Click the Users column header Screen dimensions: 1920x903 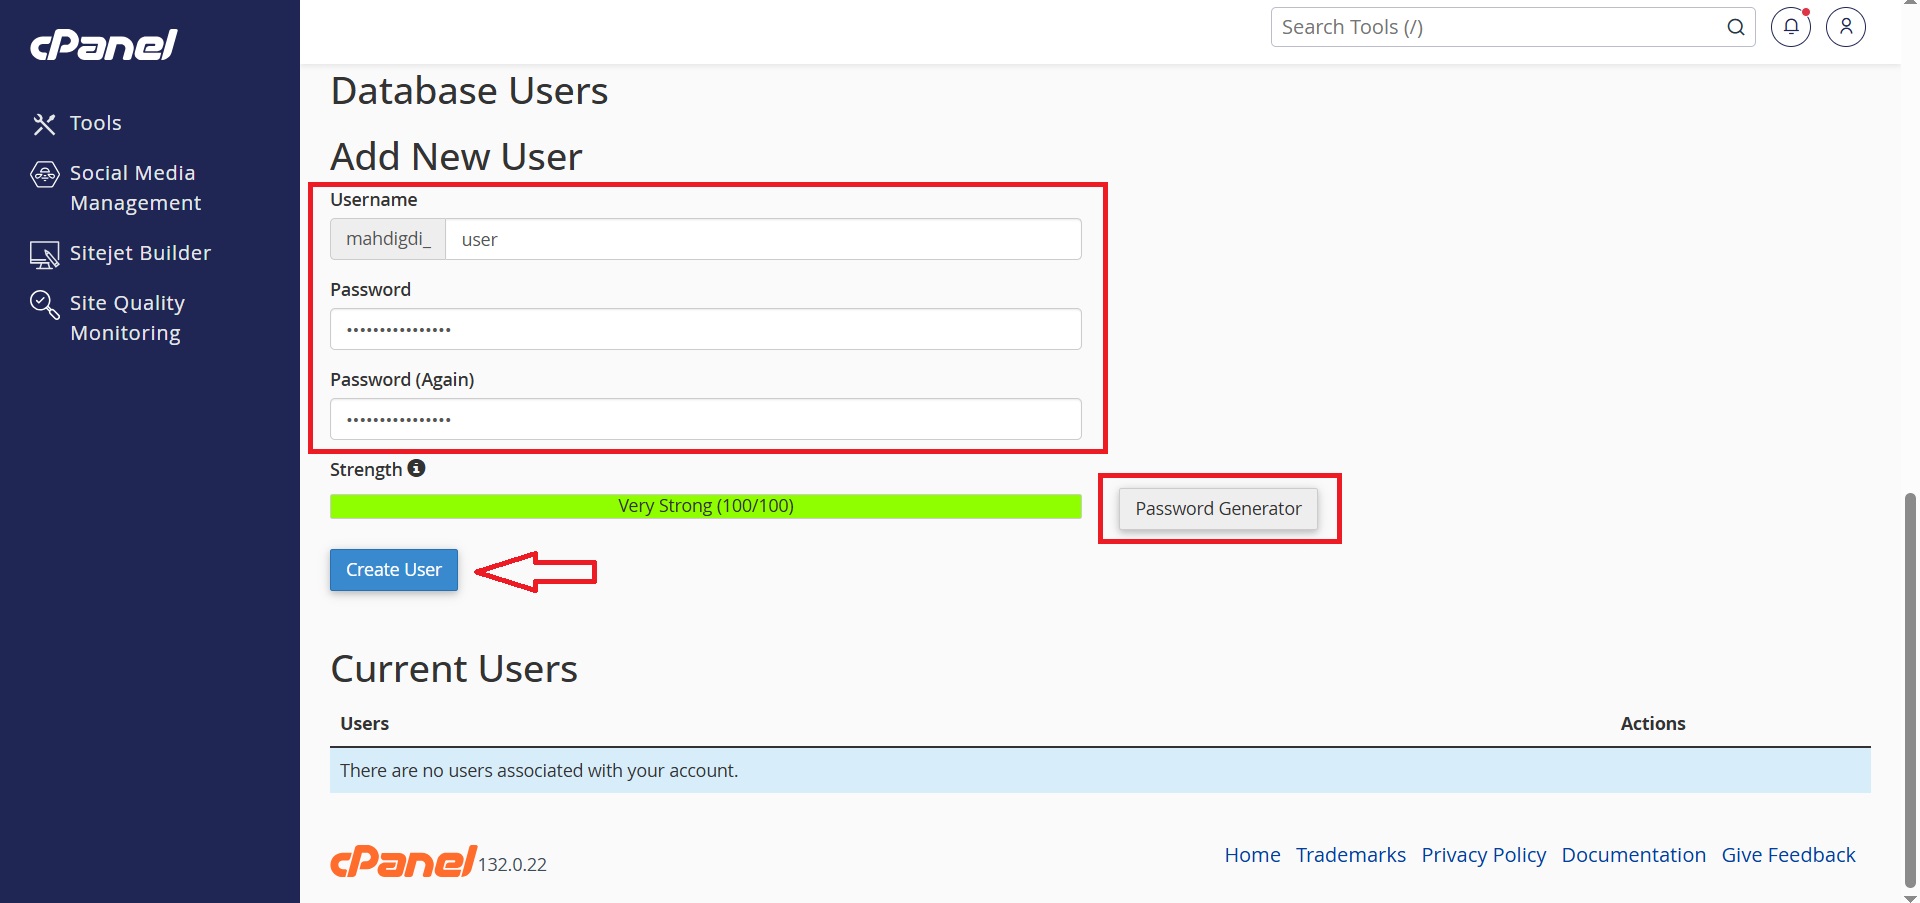click(364, 723)
